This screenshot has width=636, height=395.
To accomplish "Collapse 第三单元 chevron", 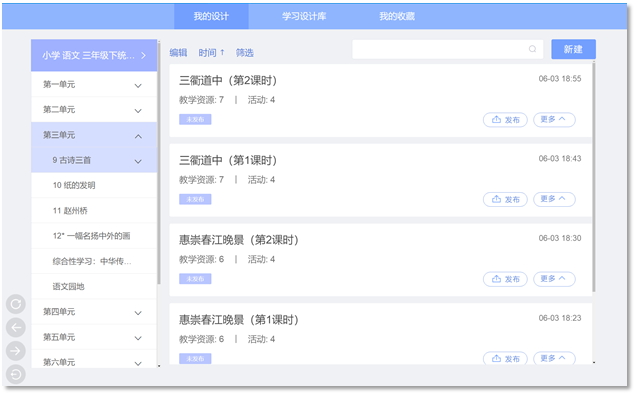I will (x=138, y=136).
